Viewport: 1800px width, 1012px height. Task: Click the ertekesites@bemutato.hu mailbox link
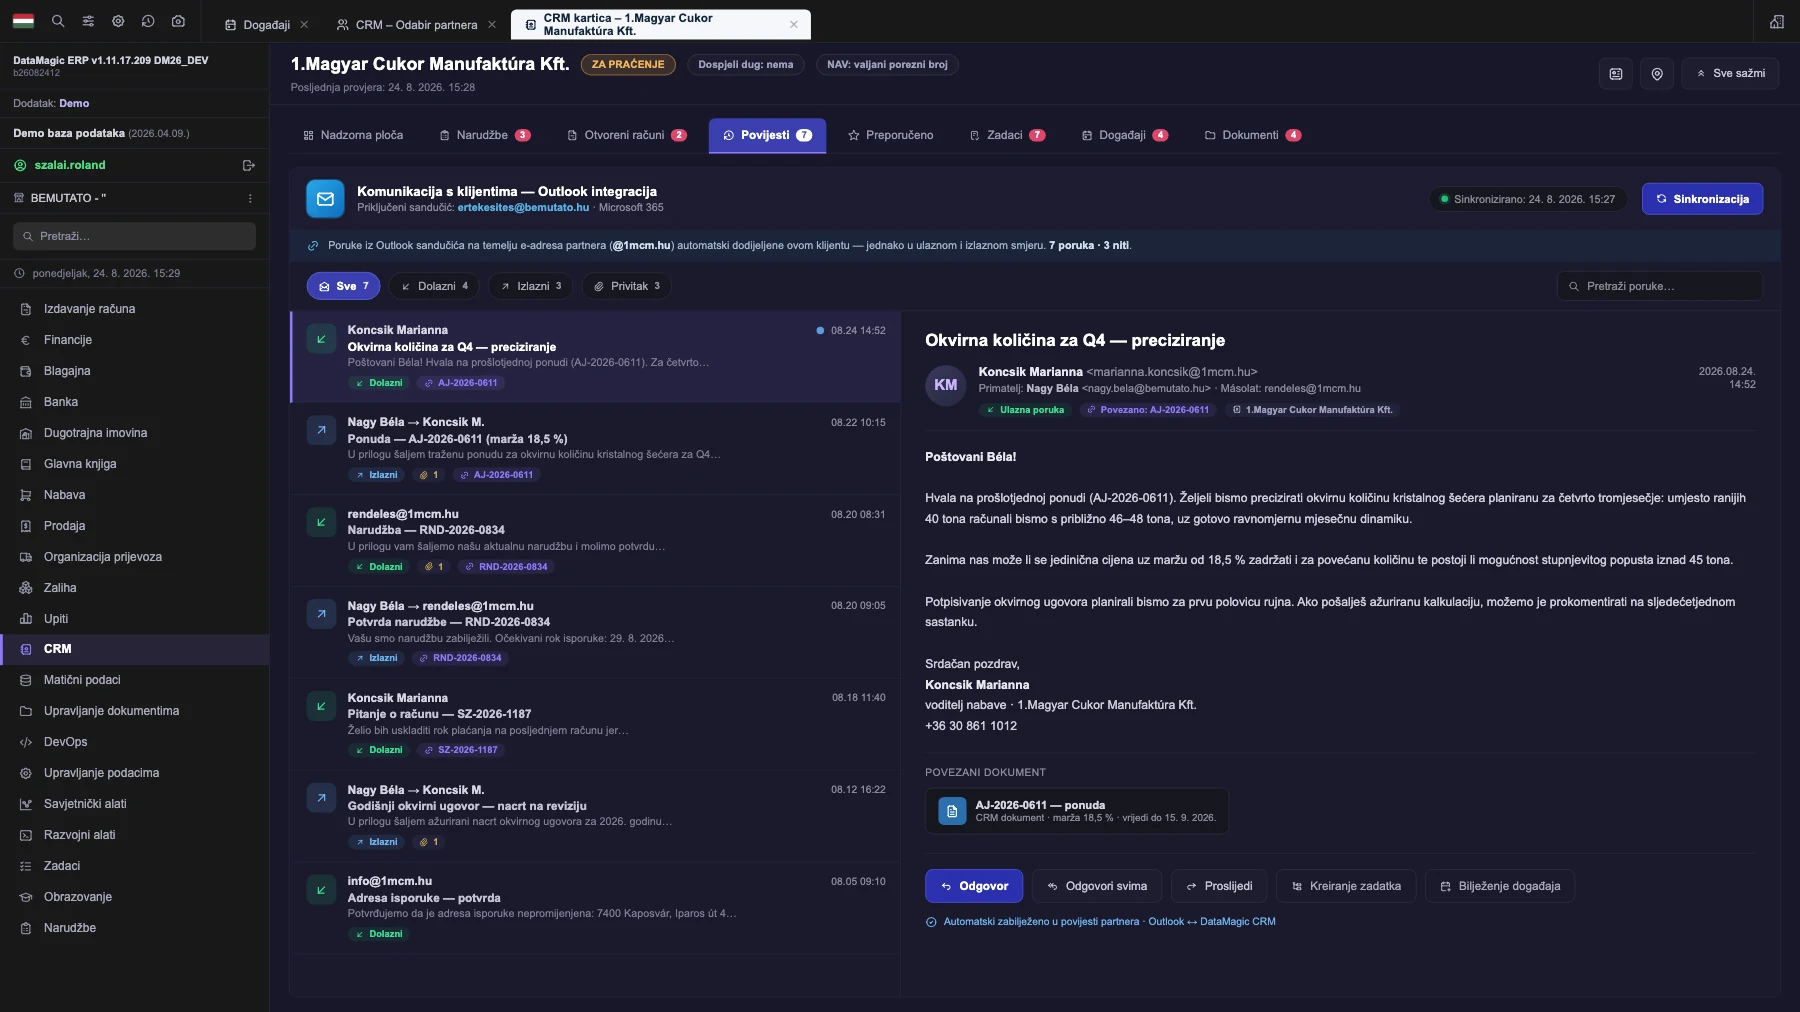523,208
